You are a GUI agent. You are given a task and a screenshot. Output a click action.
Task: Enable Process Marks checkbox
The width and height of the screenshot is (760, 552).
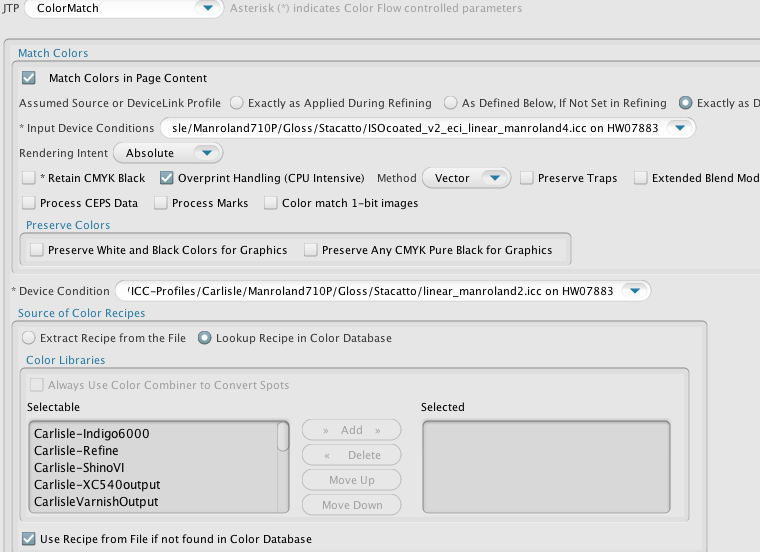click(161, 203)
